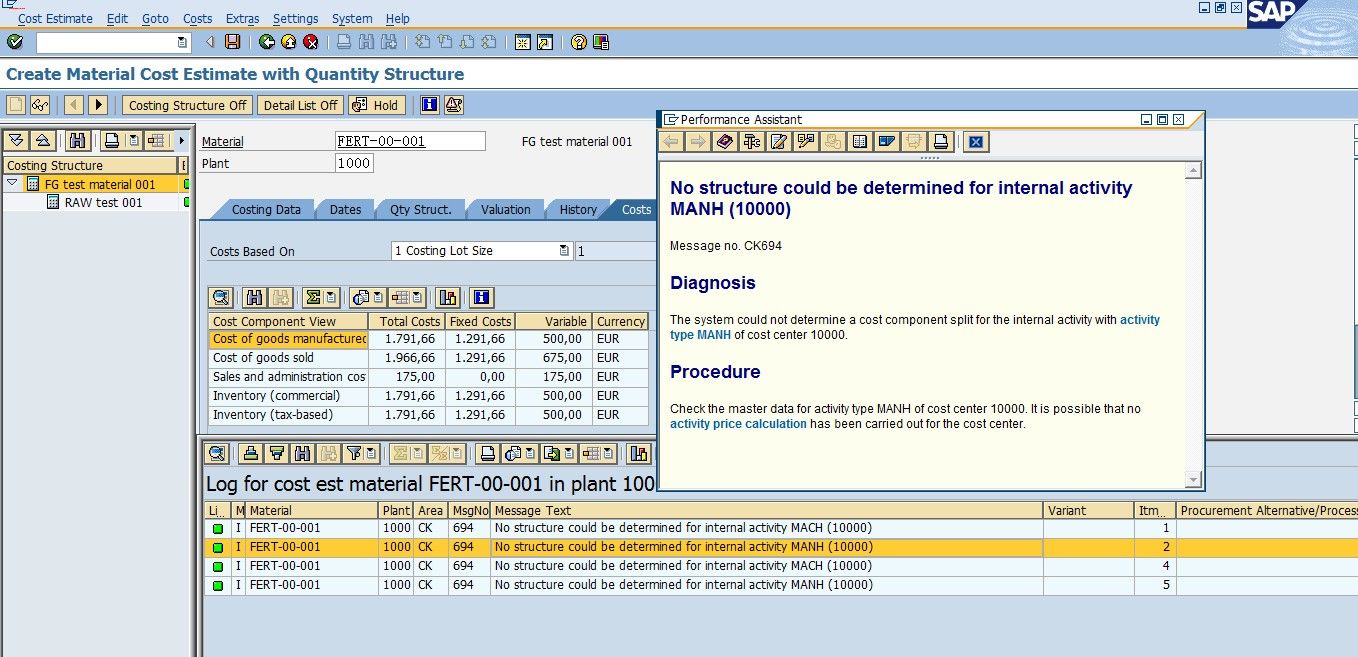
Task: Open the Costs Based On dropdown
Action: 565,251
